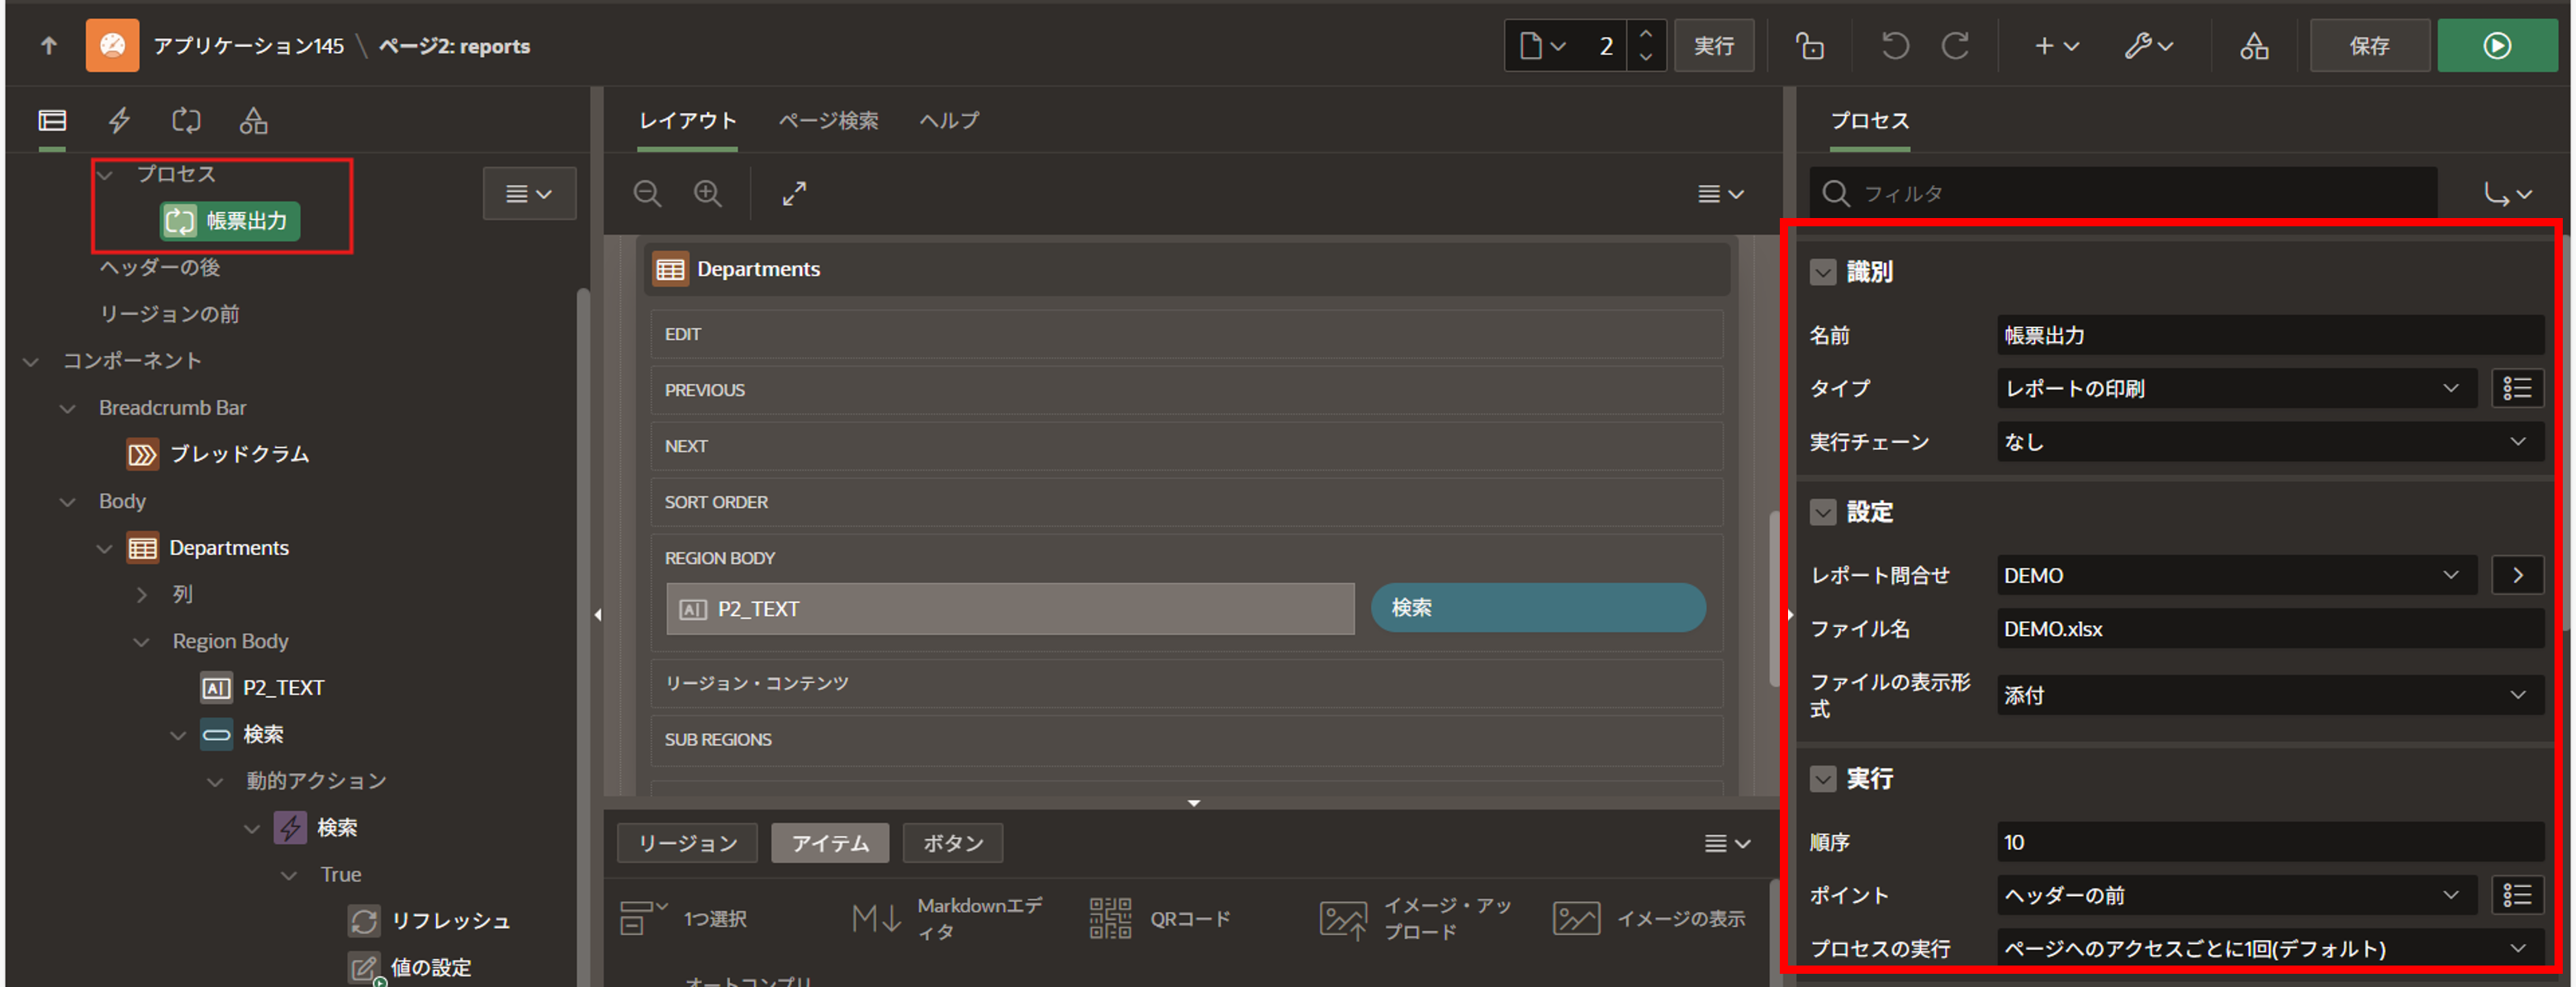Run the page with green play button

tap(2496, 46)
